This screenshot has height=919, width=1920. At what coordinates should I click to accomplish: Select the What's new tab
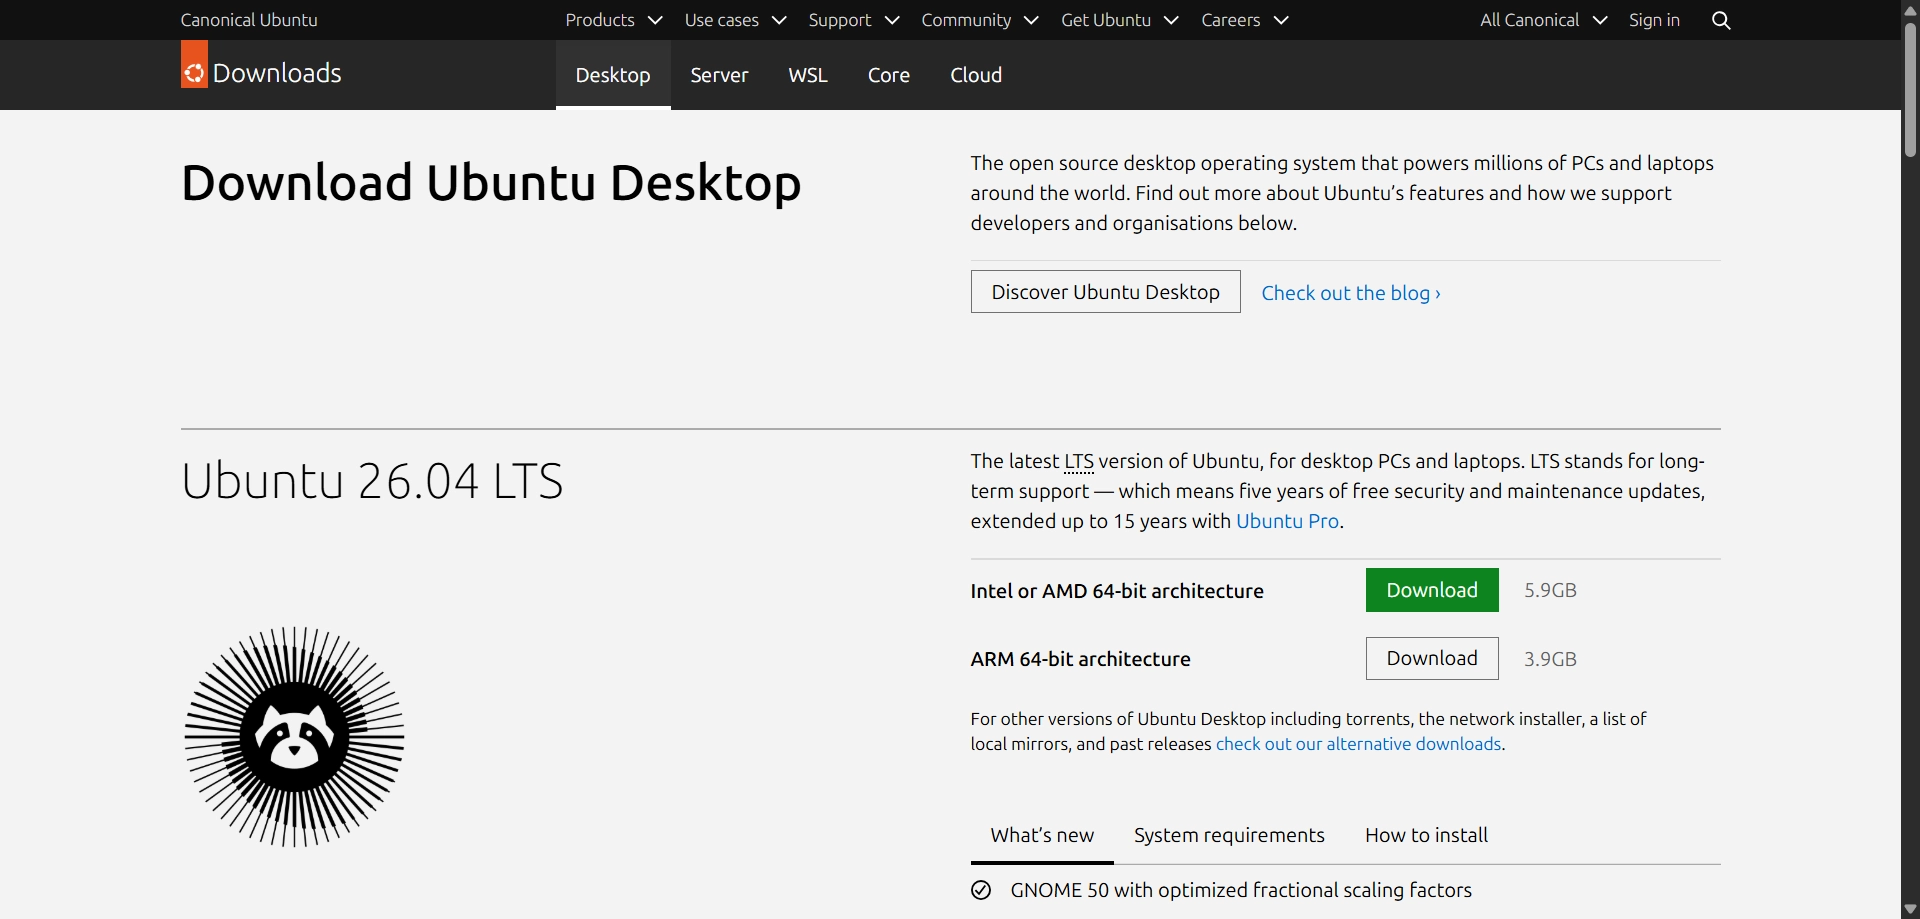[1042, 835]
